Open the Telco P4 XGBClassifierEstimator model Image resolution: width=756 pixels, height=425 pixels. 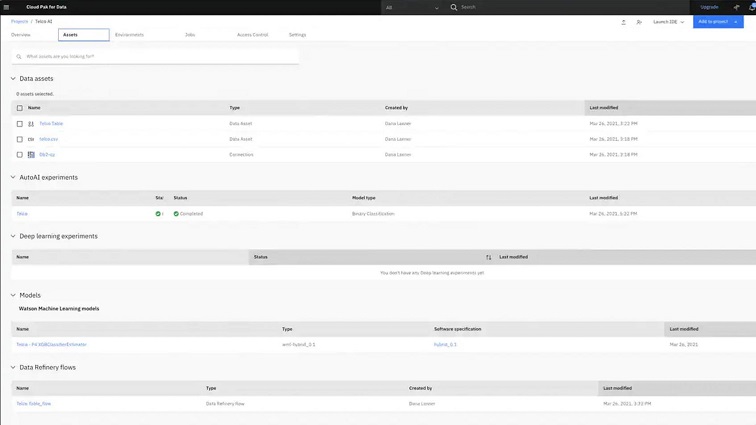coord(52,345)
